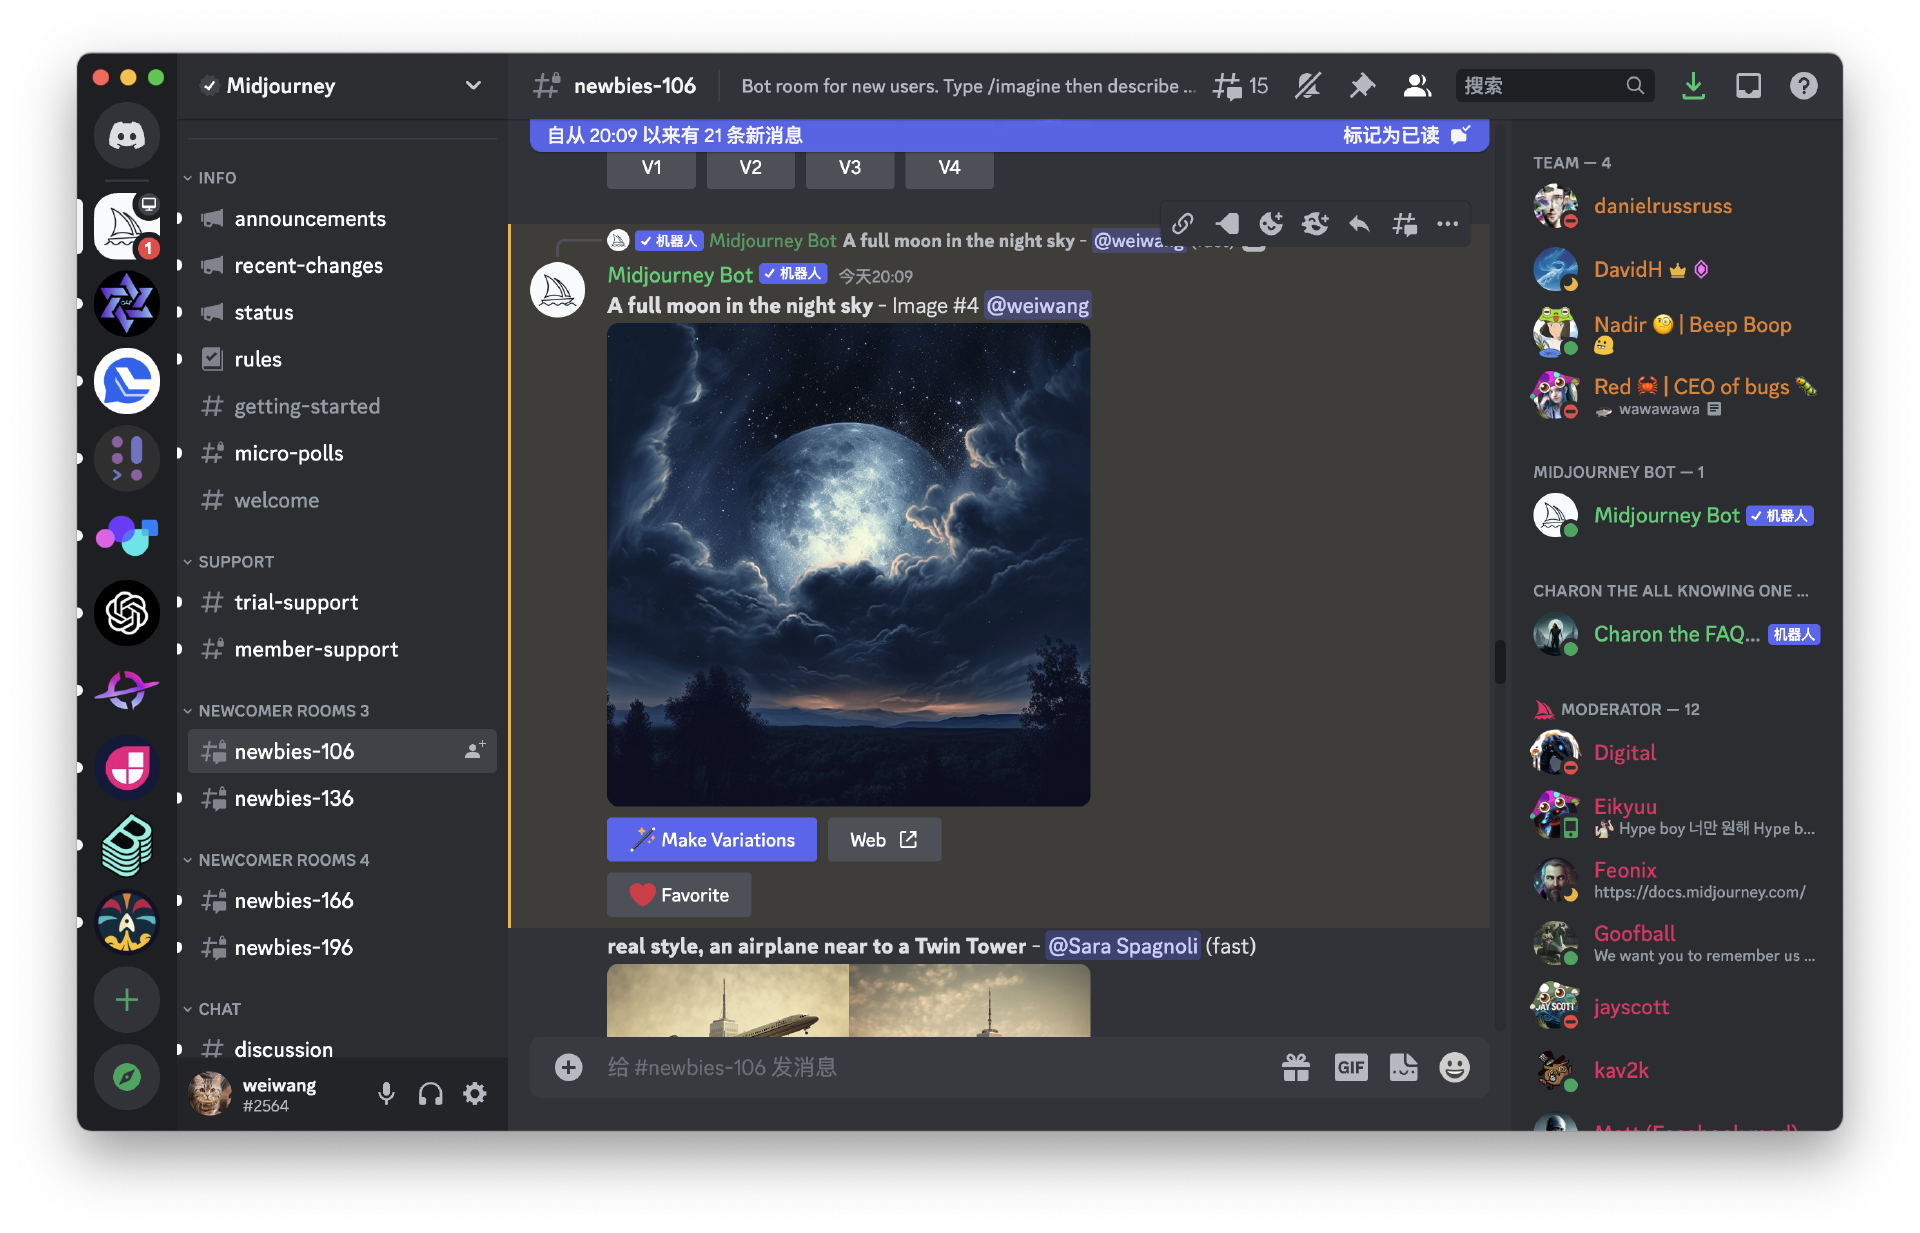This screenshot has height=1233, width=1920.
Task: Click the Favorite heart button
Action: (x=679, y=895)
